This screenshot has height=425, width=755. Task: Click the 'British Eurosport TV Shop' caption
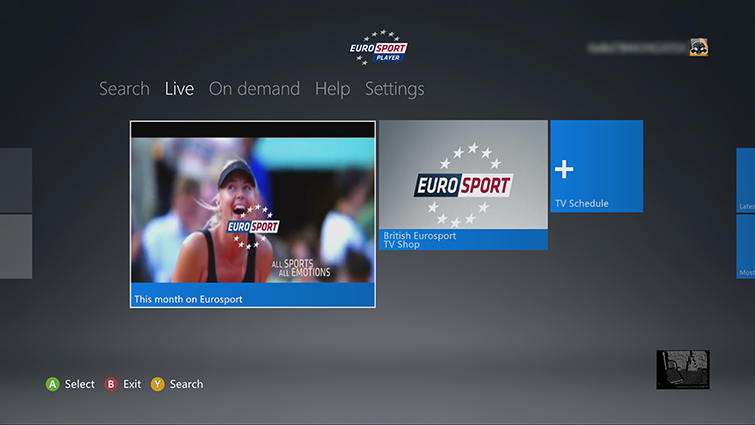(x=419, y=240)
